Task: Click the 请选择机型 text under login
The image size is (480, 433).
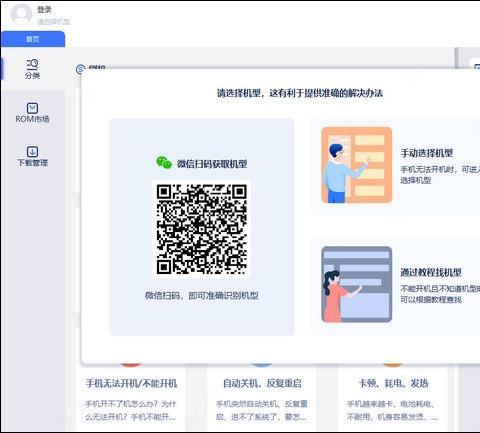Action: point(53,22)
